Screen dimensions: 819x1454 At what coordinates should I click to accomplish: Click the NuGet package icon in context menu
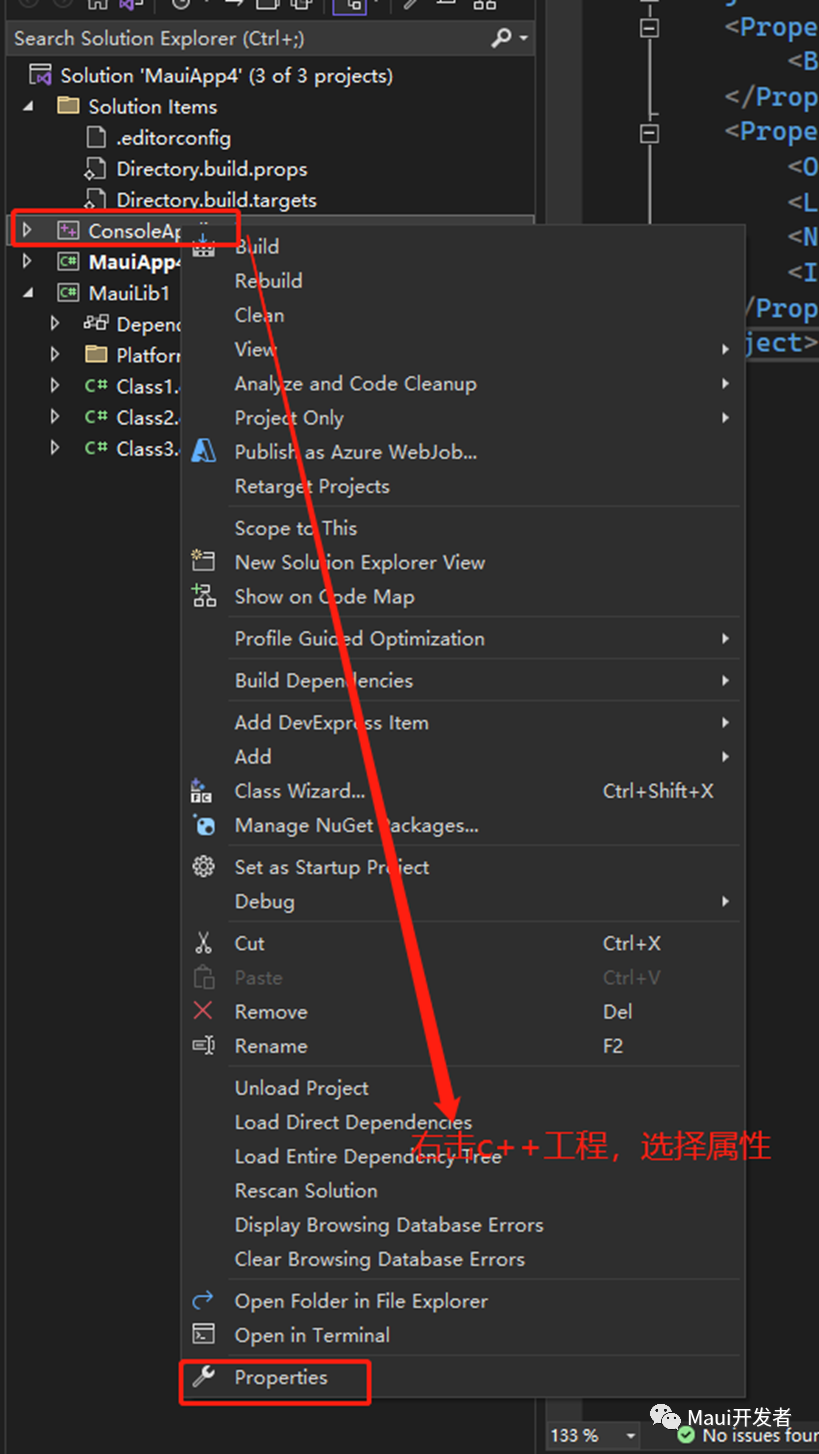[203, 825]
